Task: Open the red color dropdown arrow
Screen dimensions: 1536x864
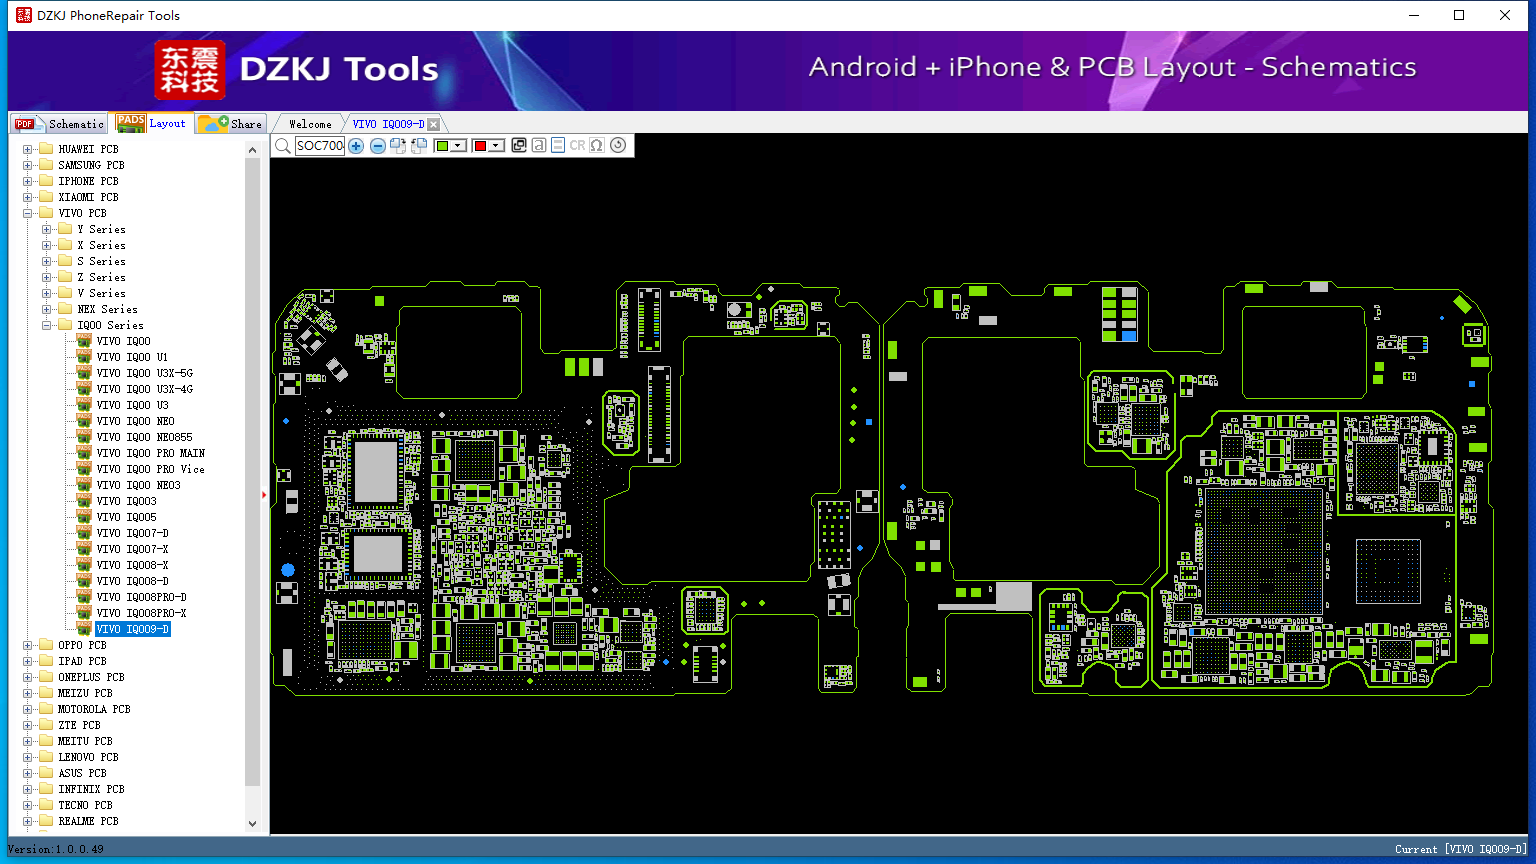Action: [x=495, y=146]
